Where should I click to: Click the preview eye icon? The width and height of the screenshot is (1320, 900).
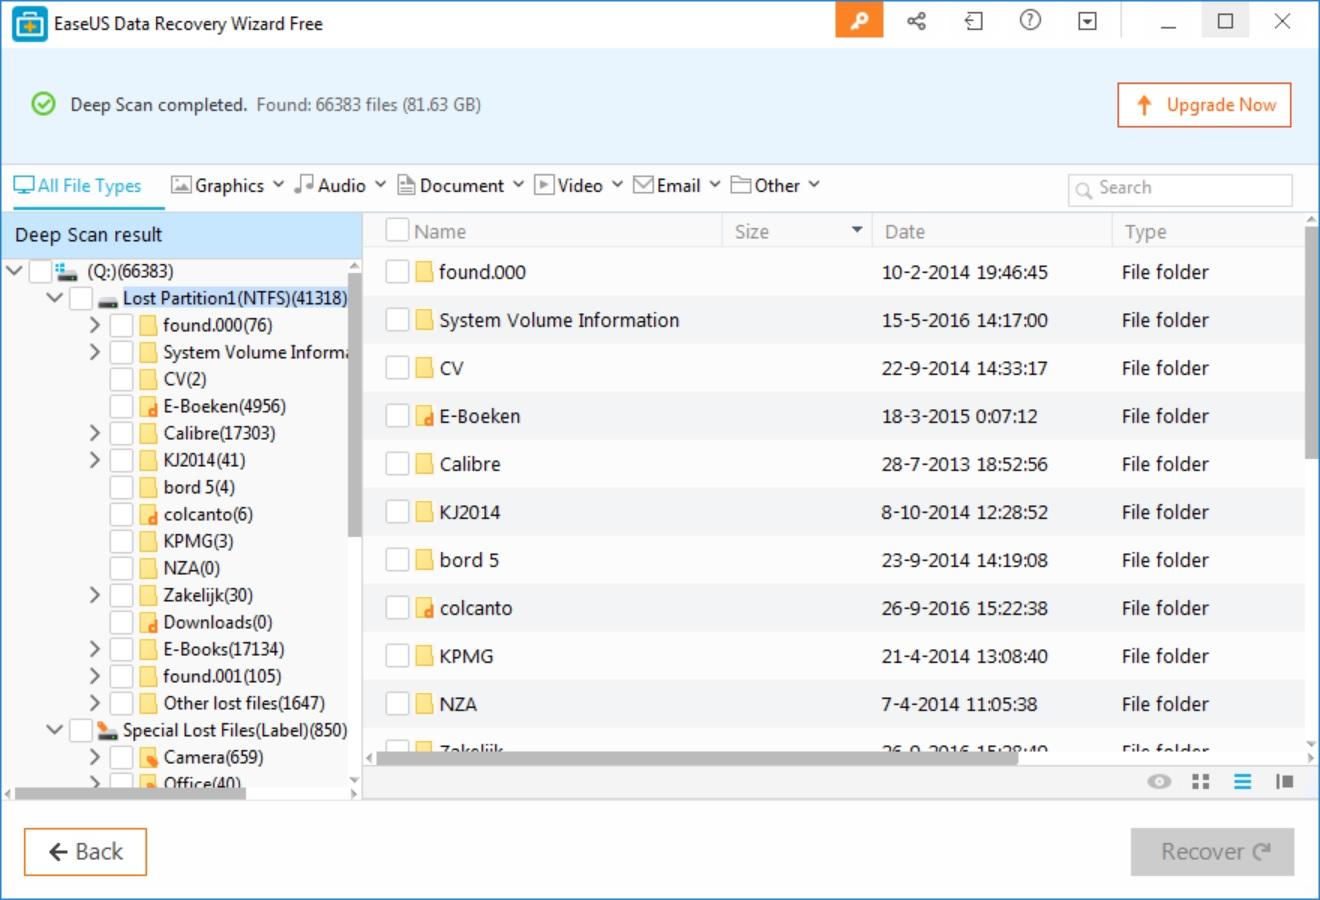pyautogui.click(x=1159, y=782)
